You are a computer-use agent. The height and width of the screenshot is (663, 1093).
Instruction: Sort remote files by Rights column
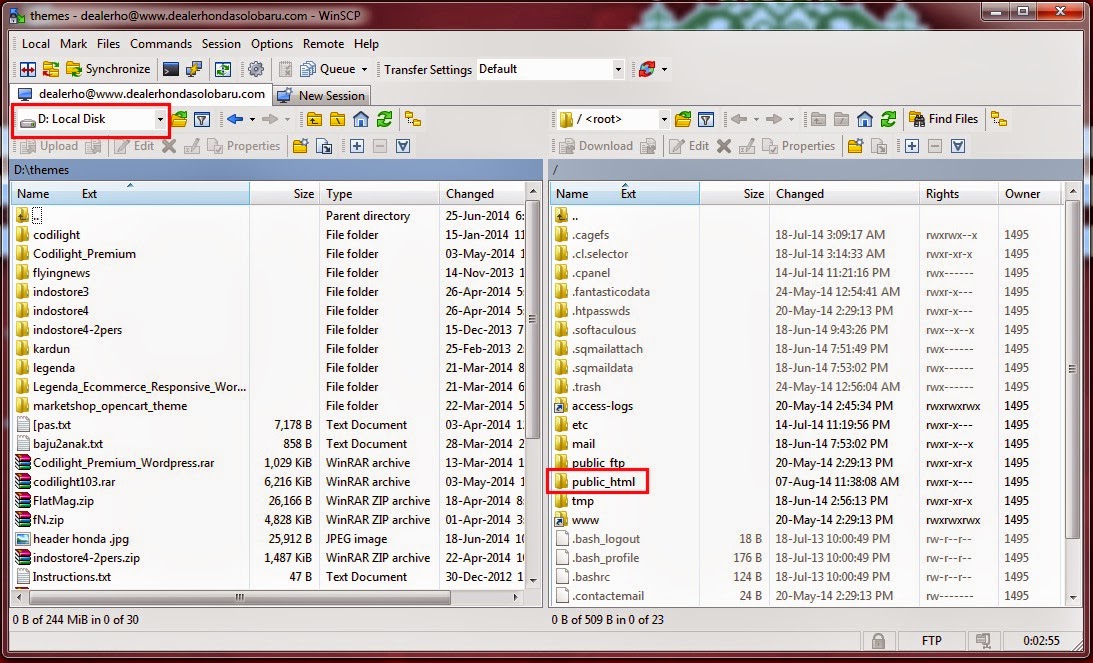point(958,194)
